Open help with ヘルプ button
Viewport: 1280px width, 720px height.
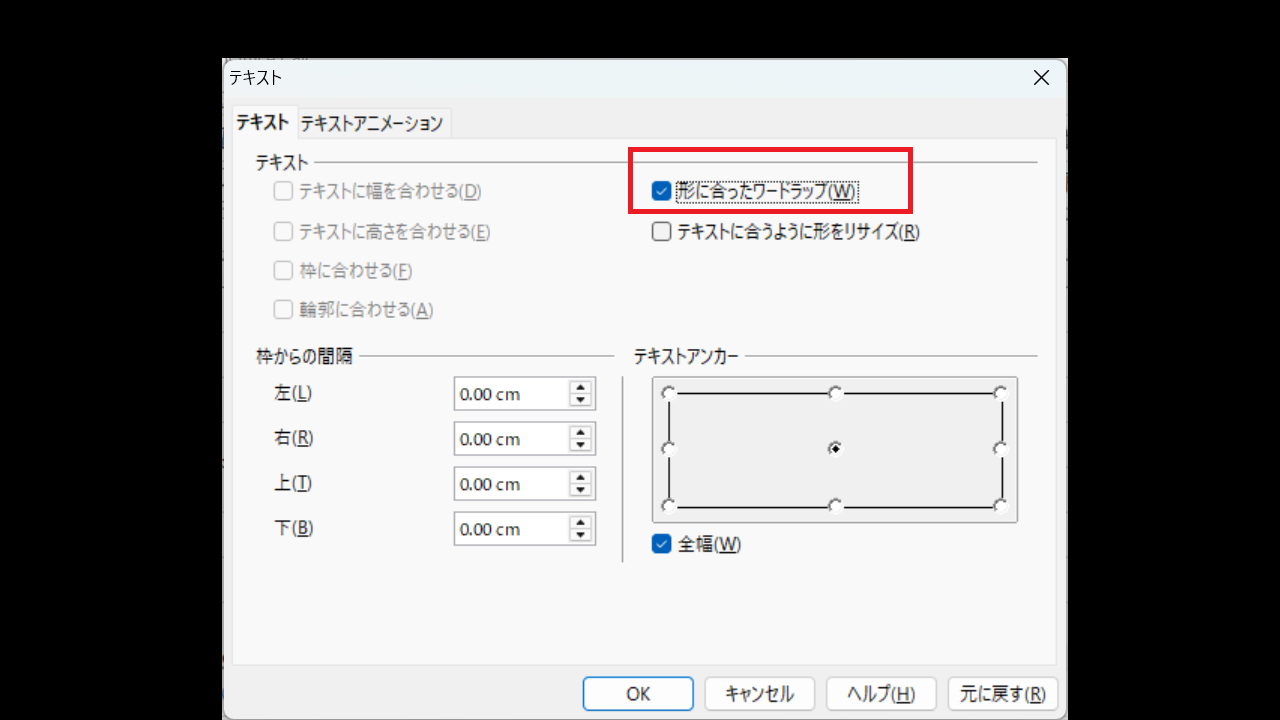881,694
